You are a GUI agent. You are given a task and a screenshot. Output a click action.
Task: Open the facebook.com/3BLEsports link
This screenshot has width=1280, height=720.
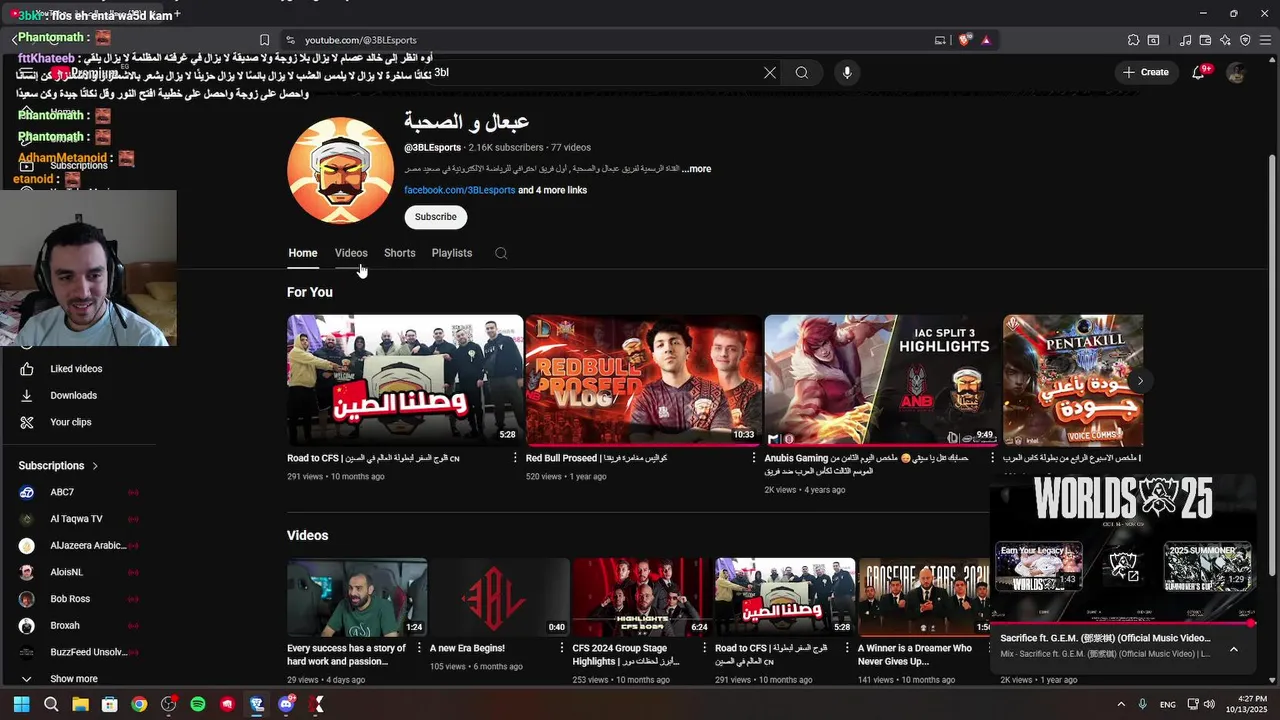[459, 190]
